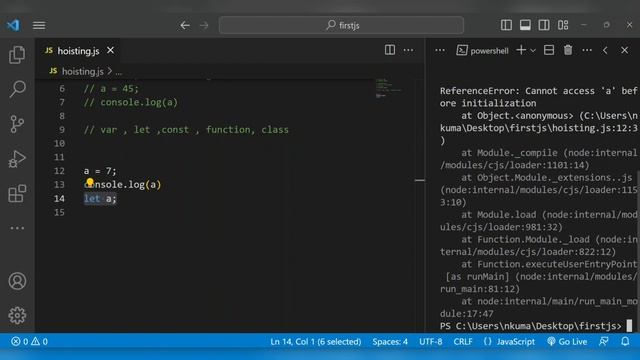640x360 pixels.
Task: Open editor More Actions ellipsis
Action: tap(409, 50)
